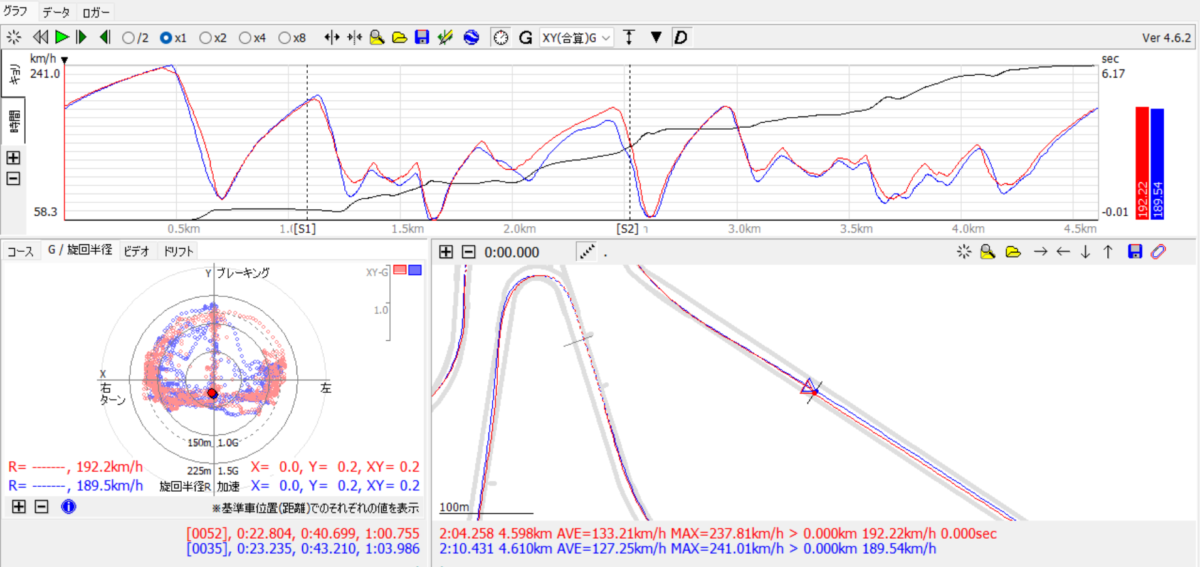Click the blue info icon under G plot
This screenshot has height=567, width=1200.
69,507
